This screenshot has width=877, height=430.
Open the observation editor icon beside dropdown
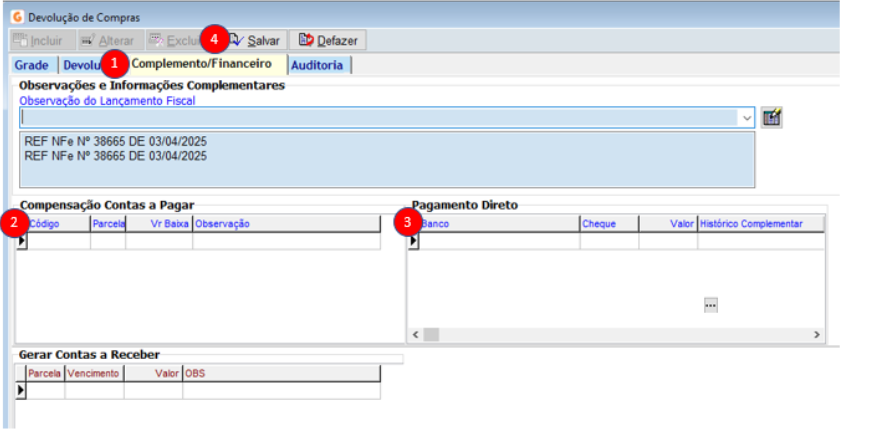click(x=771, y=117)
